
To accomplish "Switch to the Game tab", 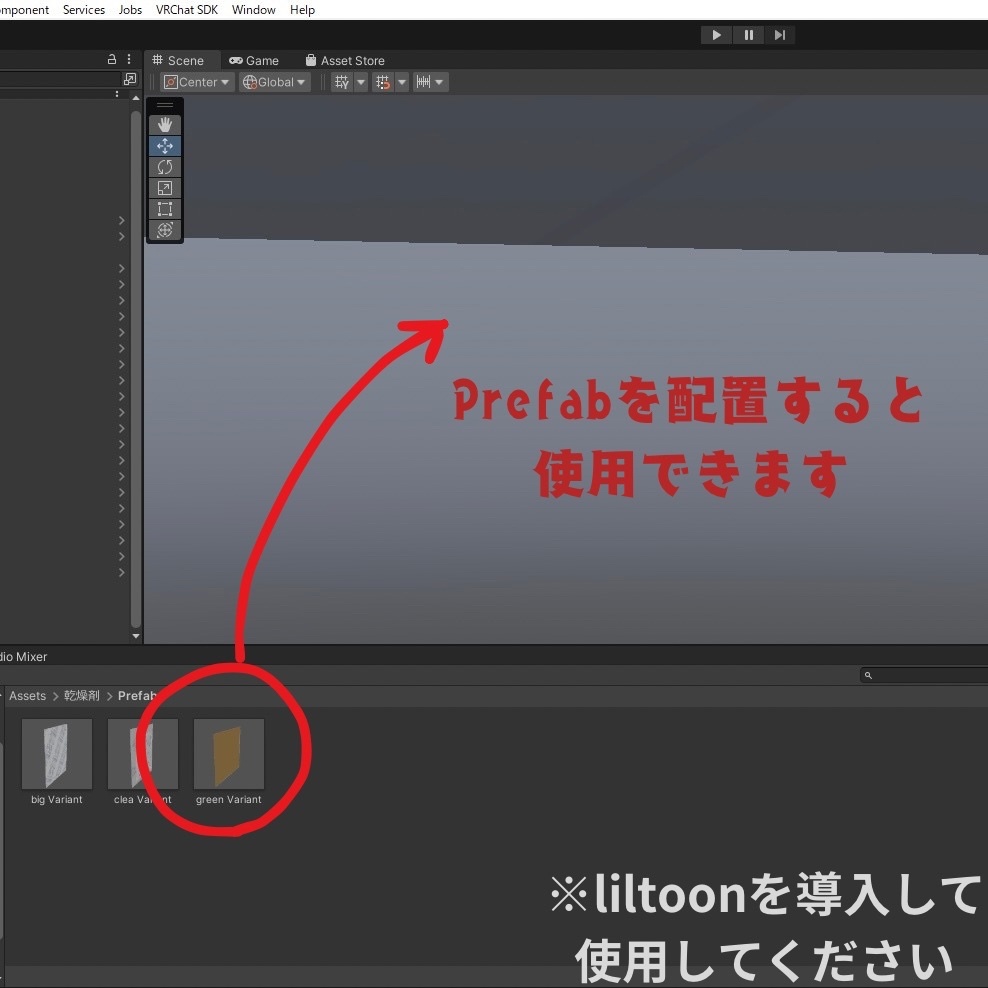I will [254, 60].
